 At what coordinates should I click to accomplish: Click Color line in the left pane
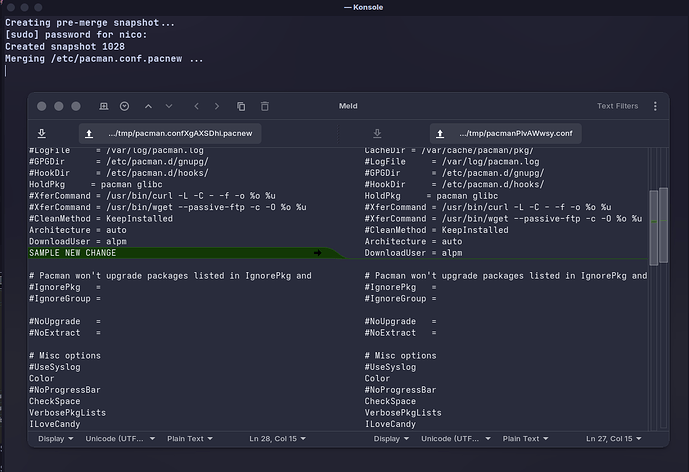(42, 378)
